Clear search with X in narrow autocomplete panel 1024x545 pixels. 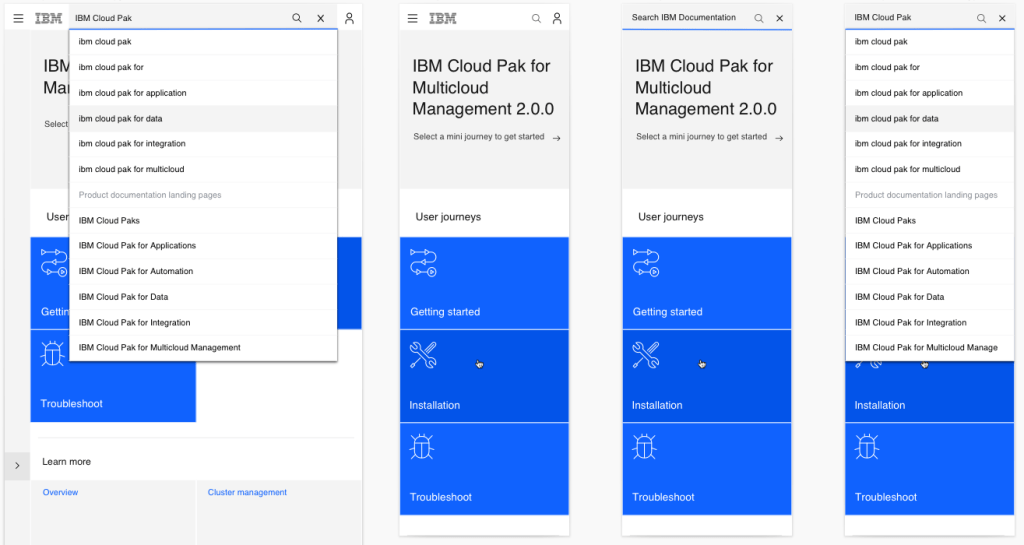(1002, 18)
